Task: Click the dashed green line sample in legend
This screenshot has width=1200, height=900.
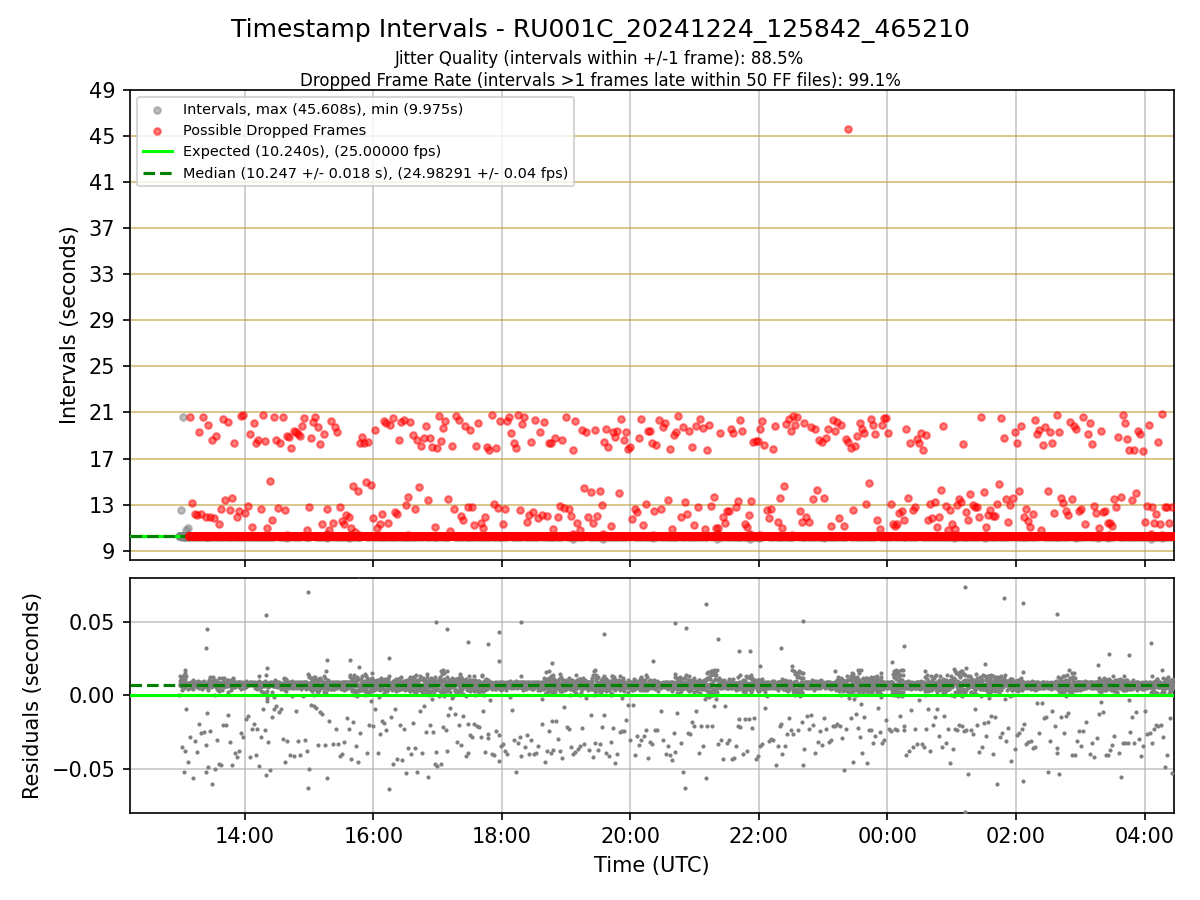Action: point(159,173)
